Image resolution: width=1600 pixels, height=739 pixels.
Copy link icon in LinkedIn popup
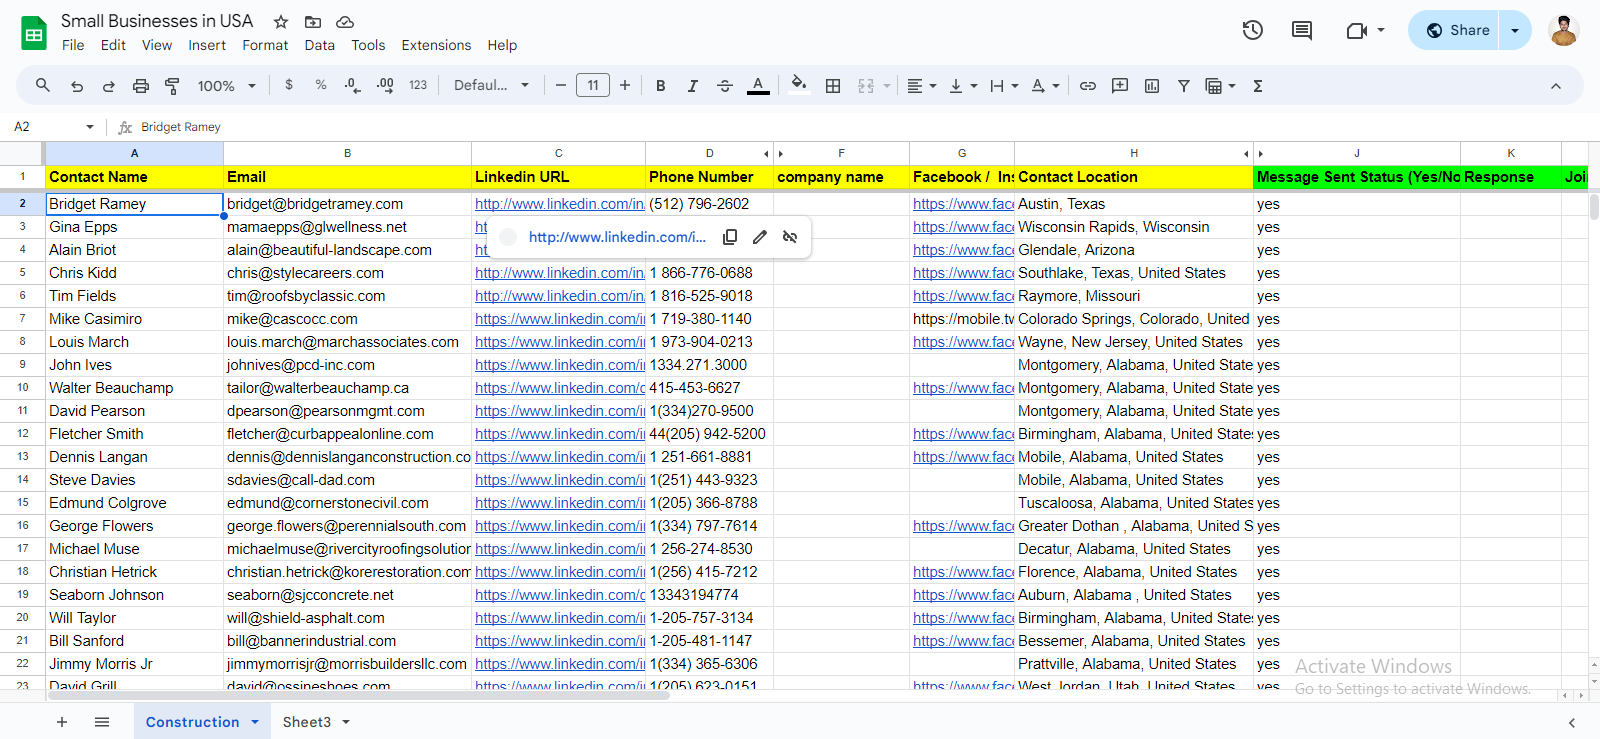tap(730, 237)
